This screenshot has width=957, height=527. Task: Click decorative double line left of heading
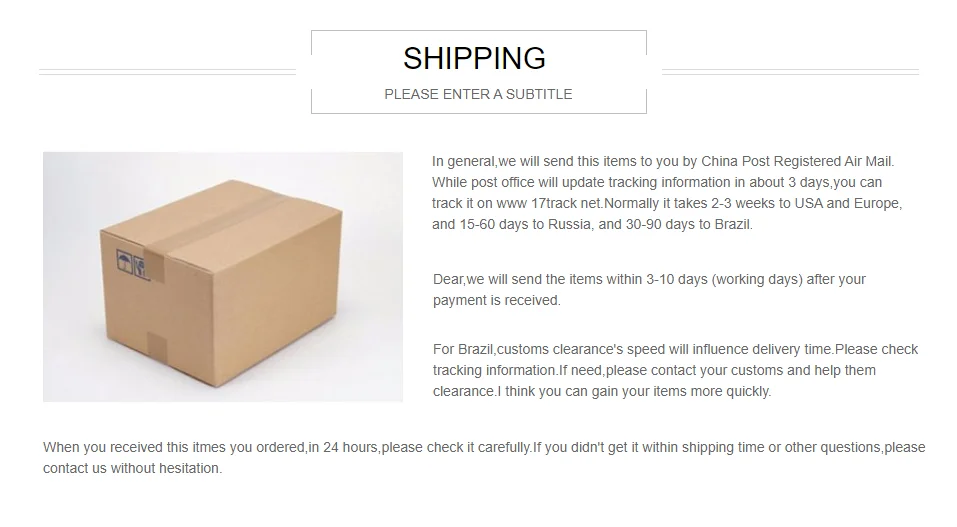click(167, 72)
